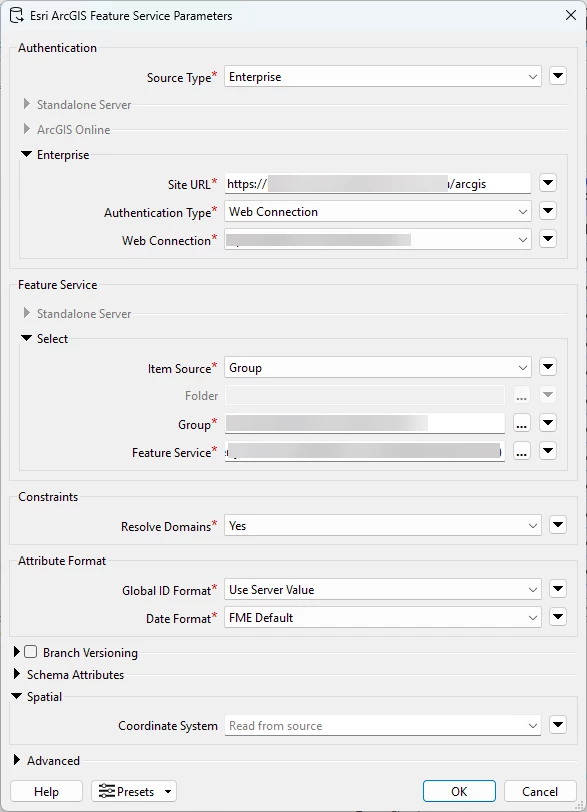587x812 pixels.
Task: Expand the Advanced section
Action: [17, 760]
